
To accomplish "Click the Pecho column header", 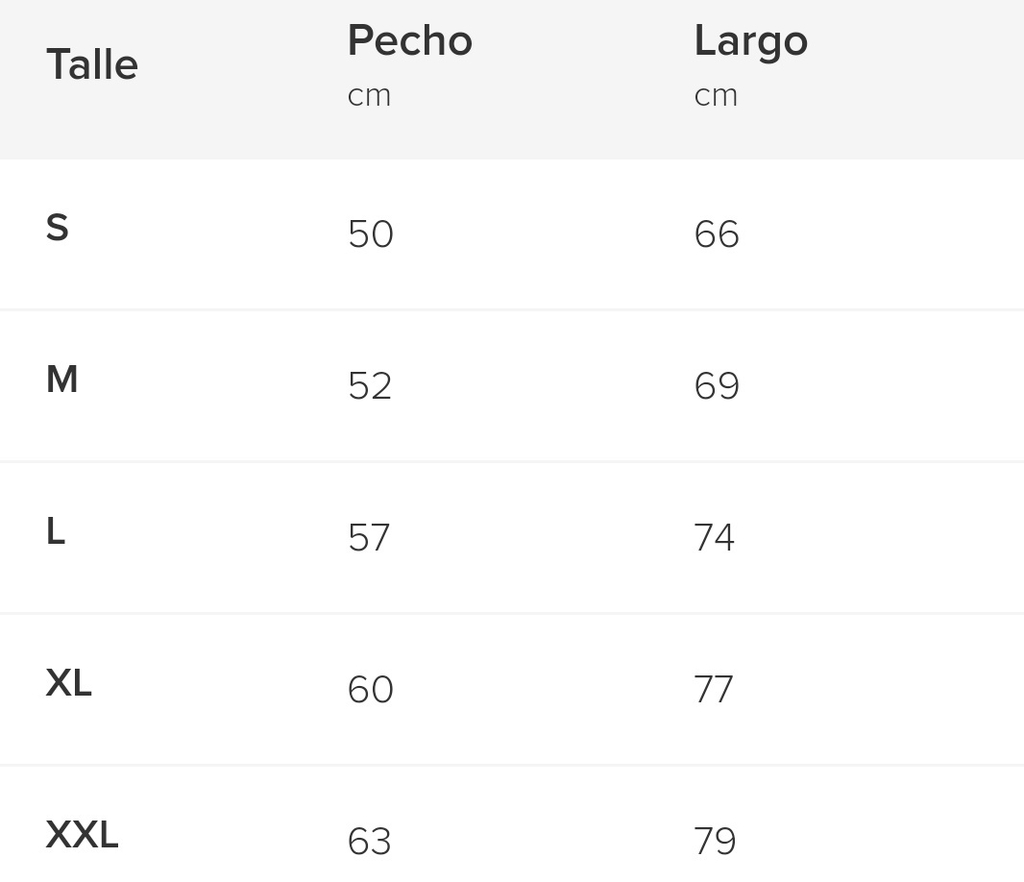I will point(410,40).
